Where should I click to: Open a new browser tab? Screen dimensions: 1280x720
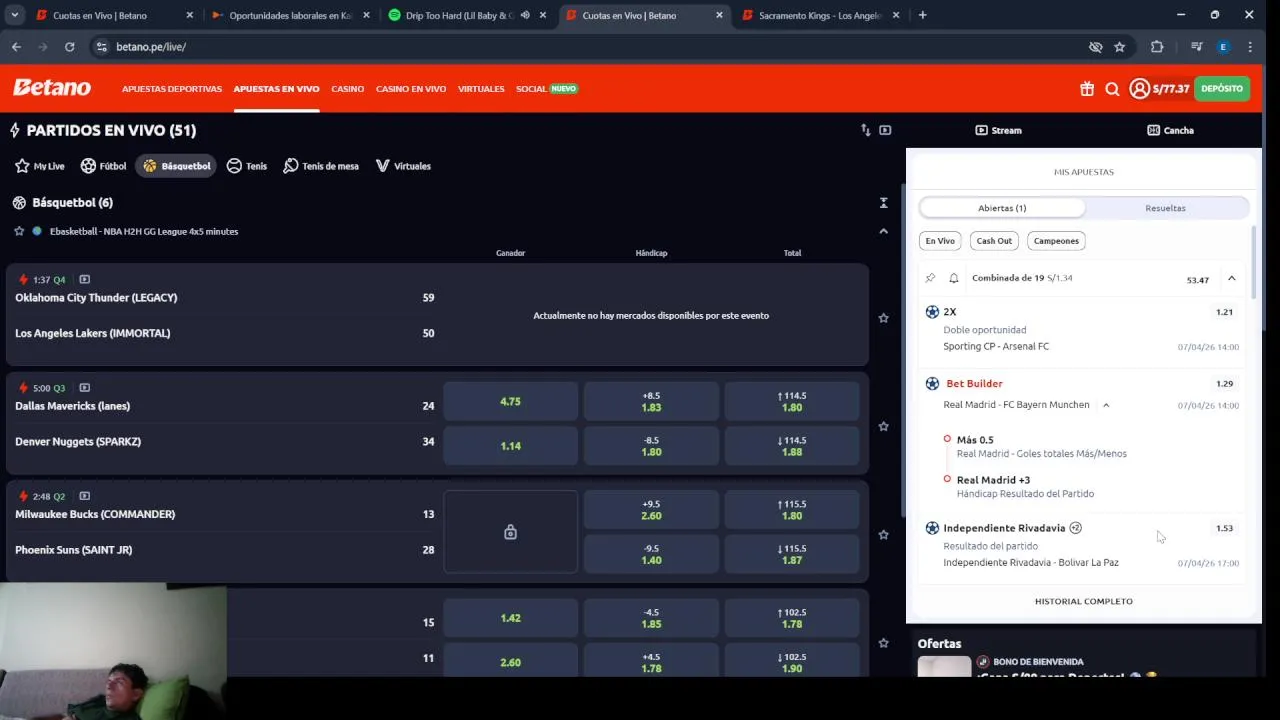click(x=922, y=15)
